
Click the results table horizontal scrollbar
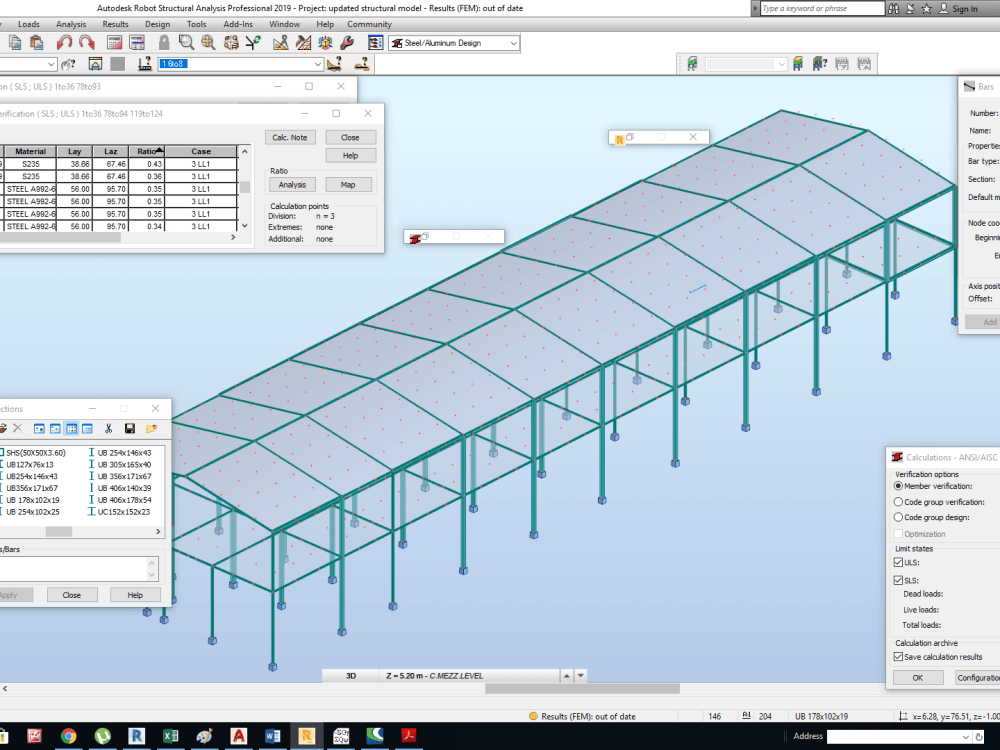[x=60, y=237]
